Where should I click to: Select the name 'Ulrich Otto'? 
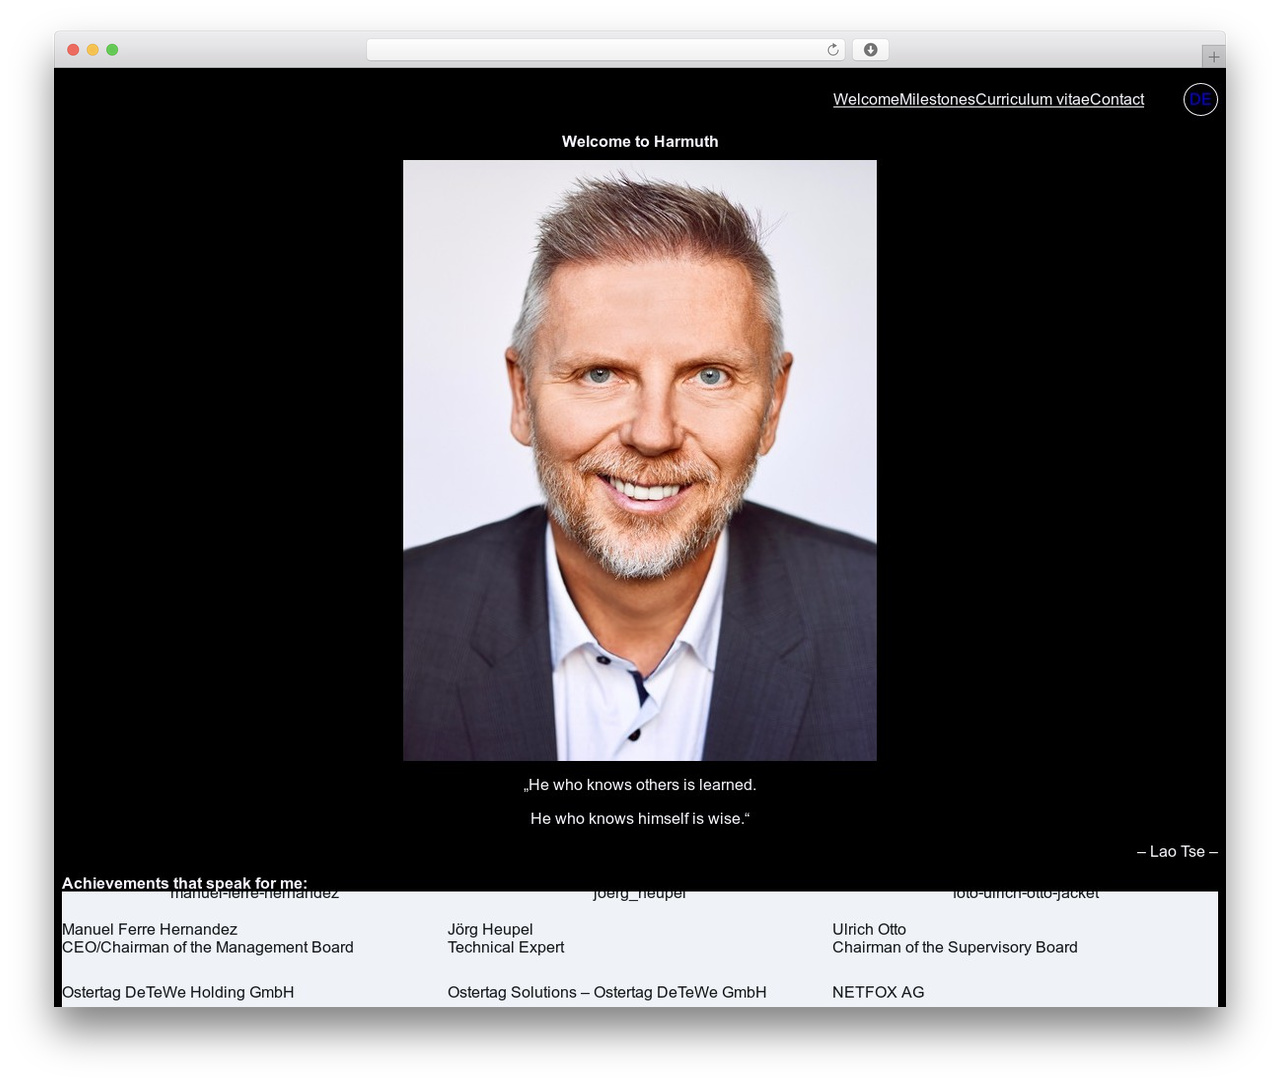click(869, 930)
